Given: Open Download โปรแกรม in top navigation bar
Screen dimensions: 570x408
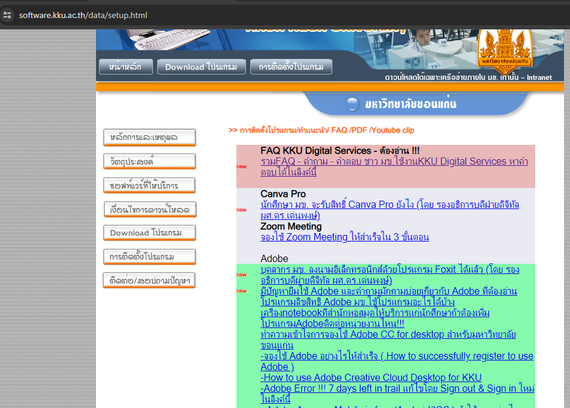Looking at the screenshot, I should pos(201,67).
